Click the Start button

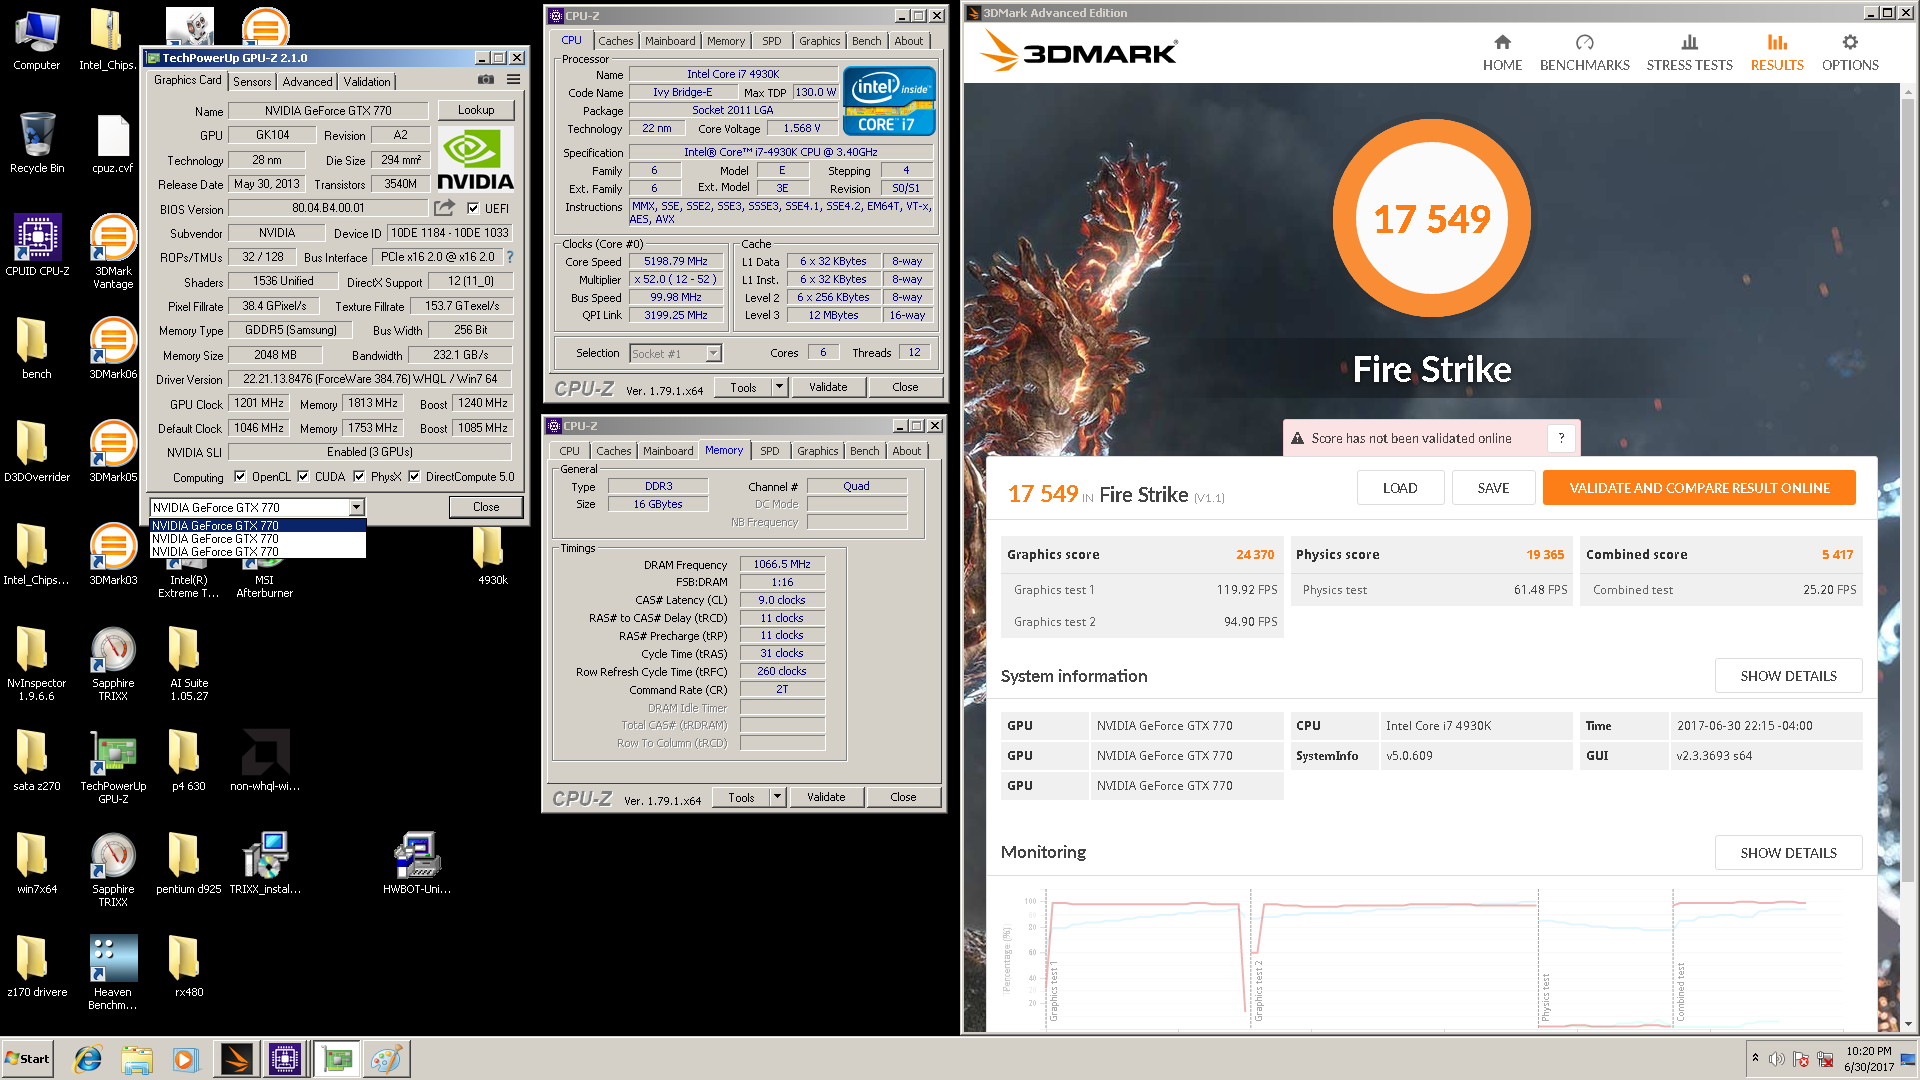tap(27, 1059)
